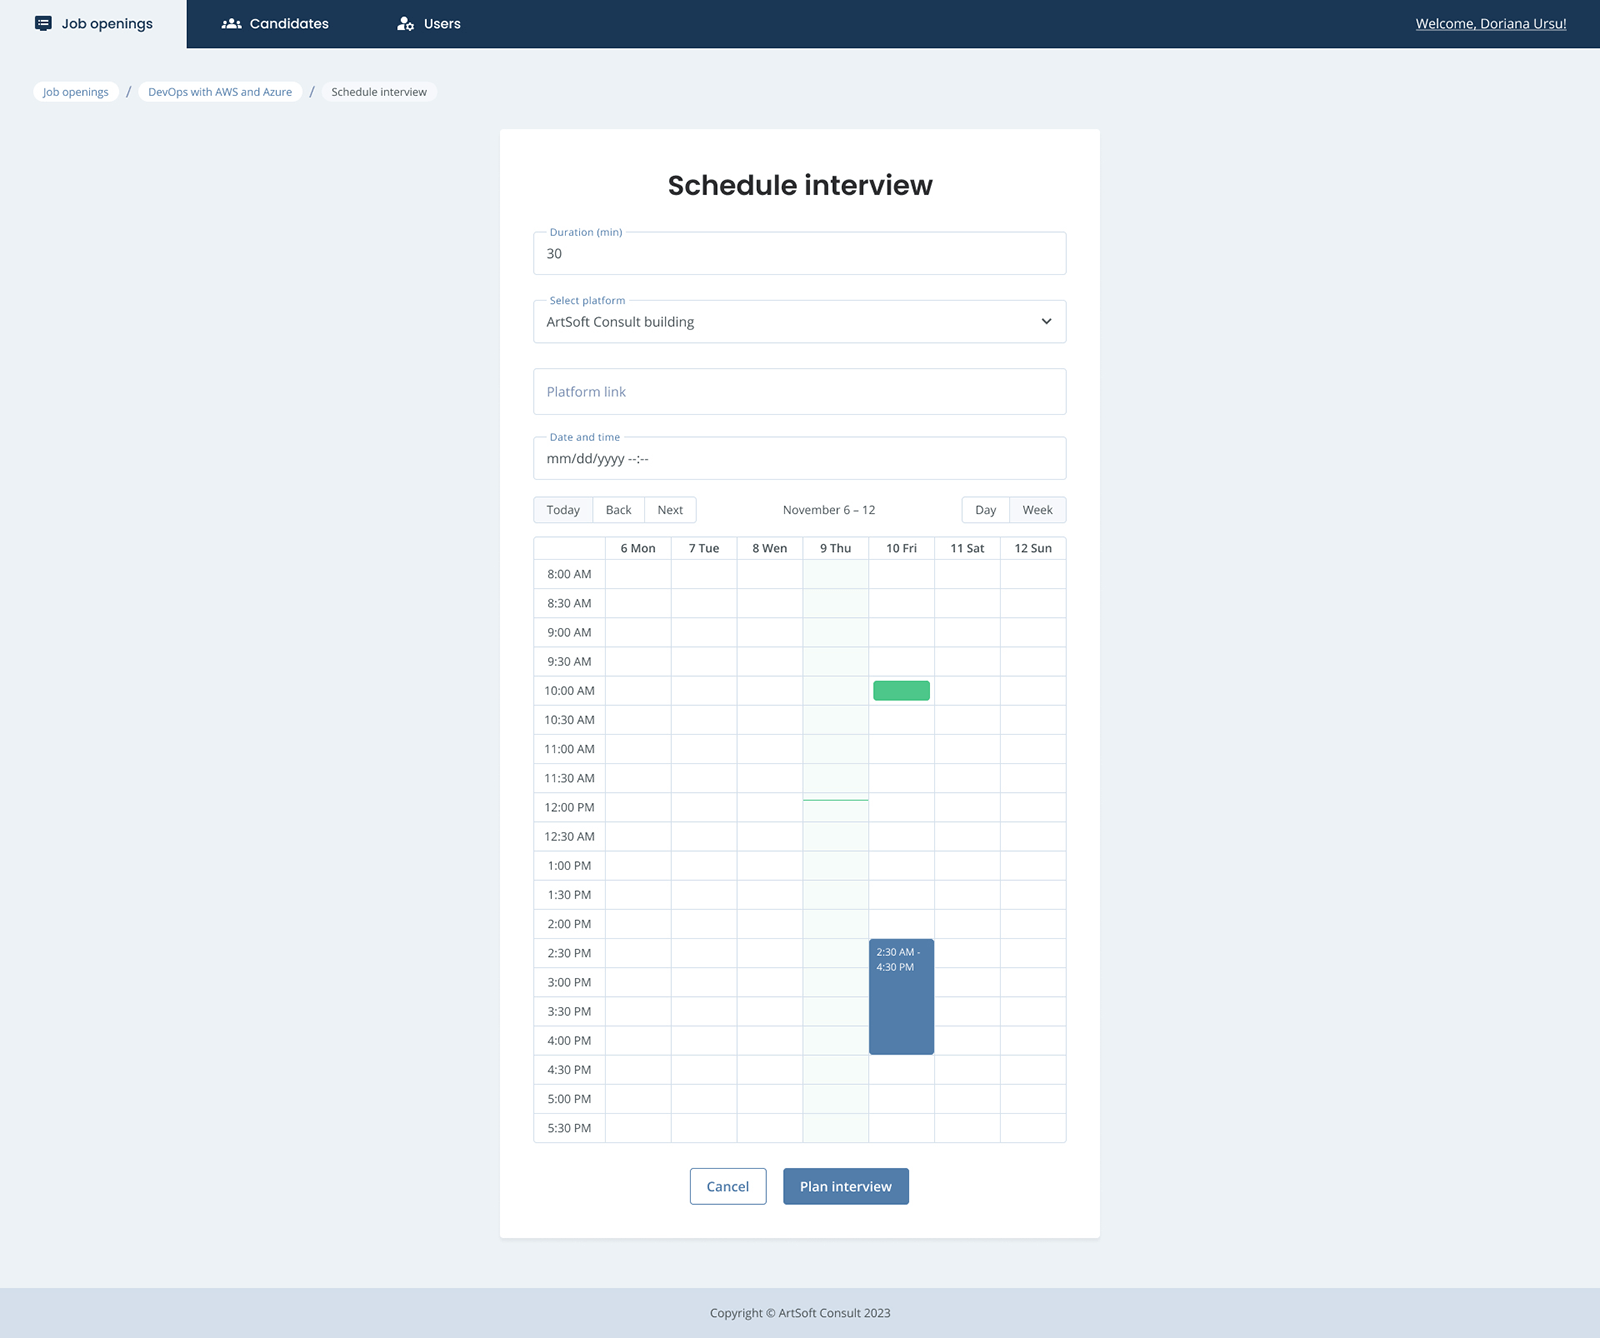Select the 6 Mon column header
The width and height of the screenshot is (1600, 1338).
tap(638, 548)
